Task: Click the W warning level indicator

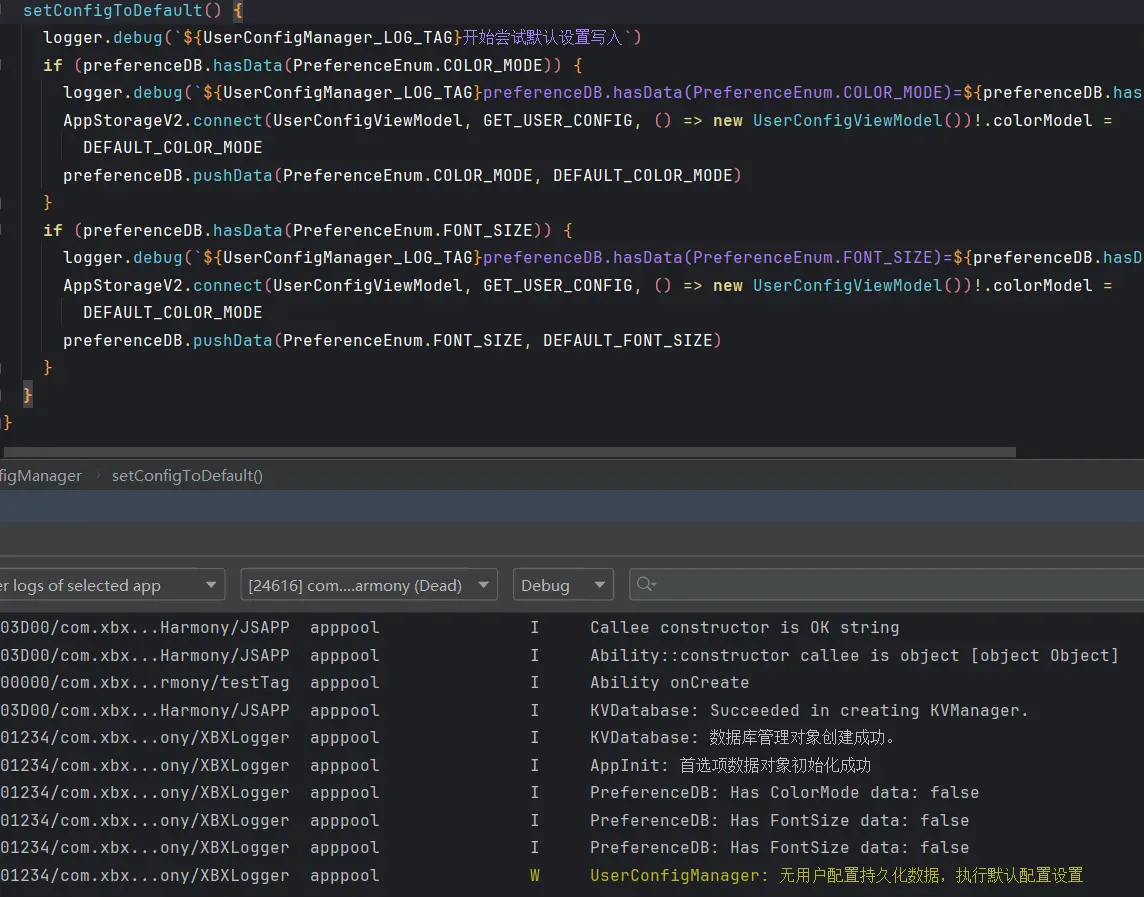Action: click(534, 876)
